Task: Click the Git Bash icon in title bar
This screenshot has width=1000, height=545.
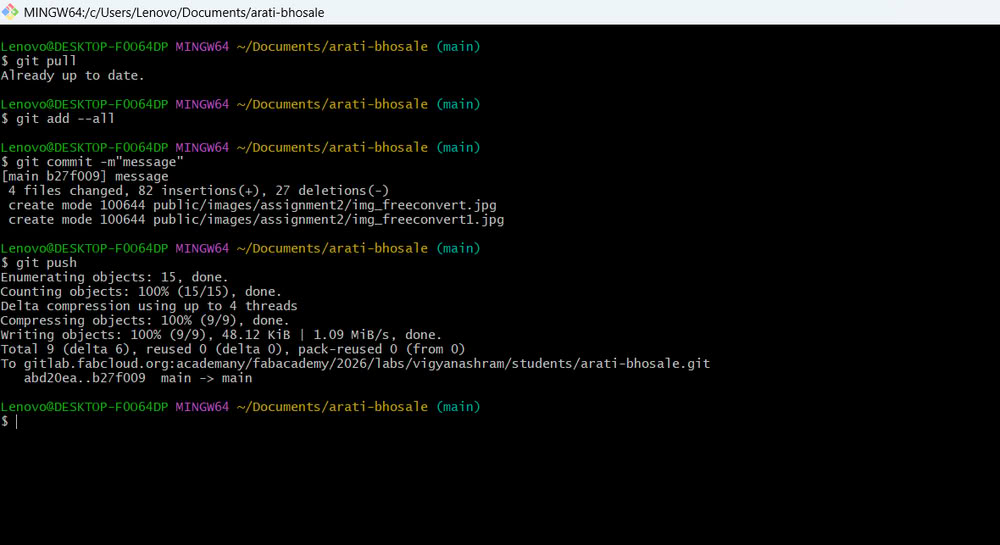Action: [x=10, y=12]
